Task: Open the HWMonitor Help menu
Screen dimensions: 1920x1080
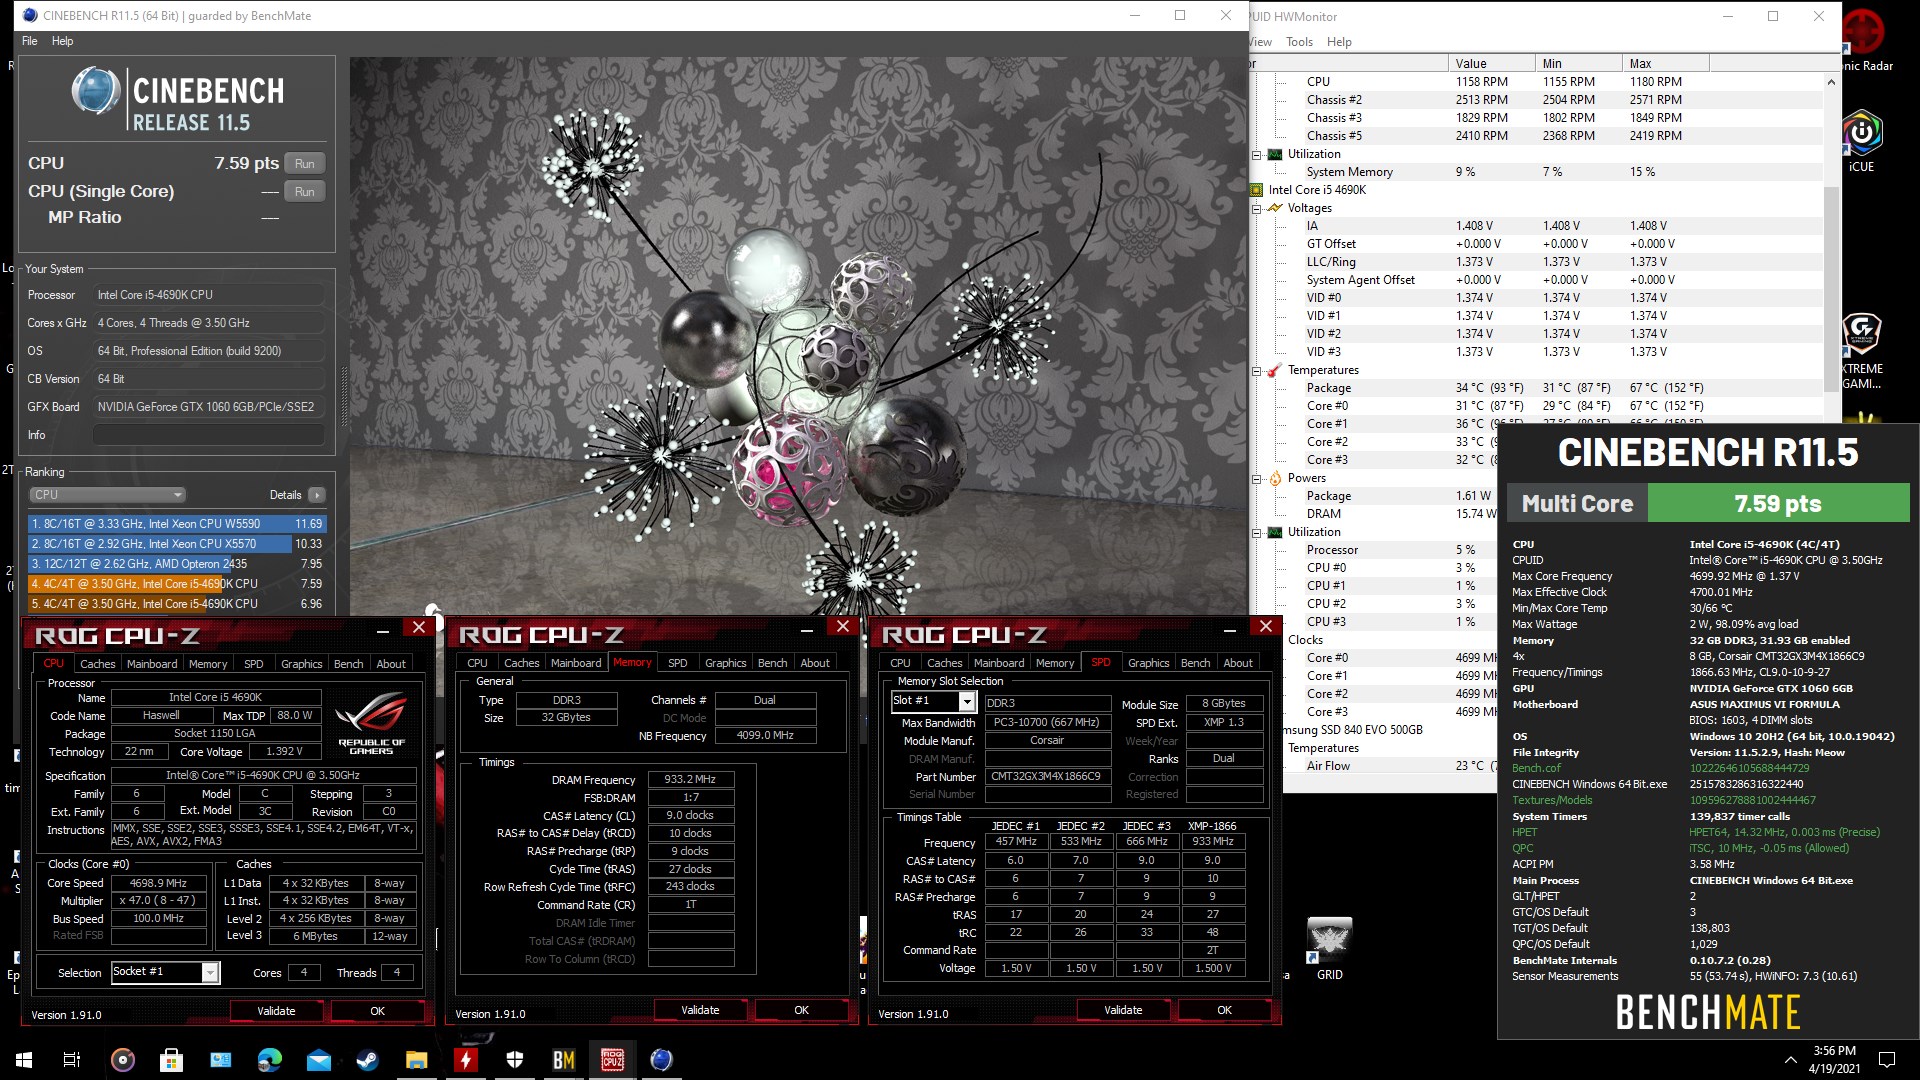Action: pos(1339,42)
